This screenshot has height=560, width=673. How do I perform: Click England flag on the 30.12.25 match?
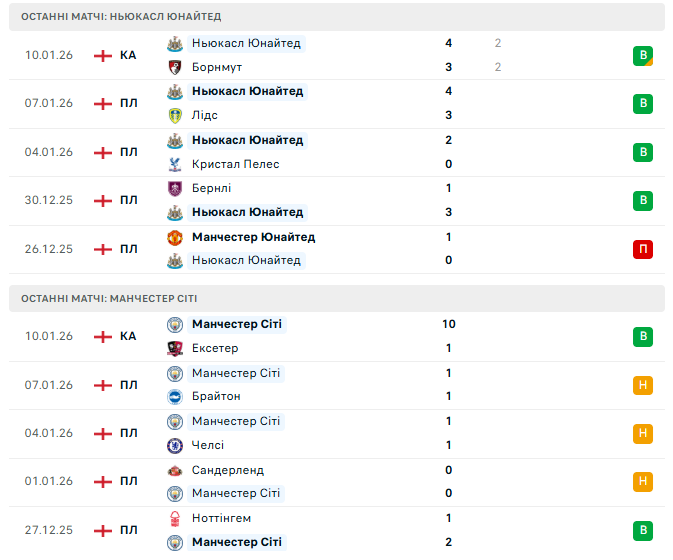tap(103, 200)
